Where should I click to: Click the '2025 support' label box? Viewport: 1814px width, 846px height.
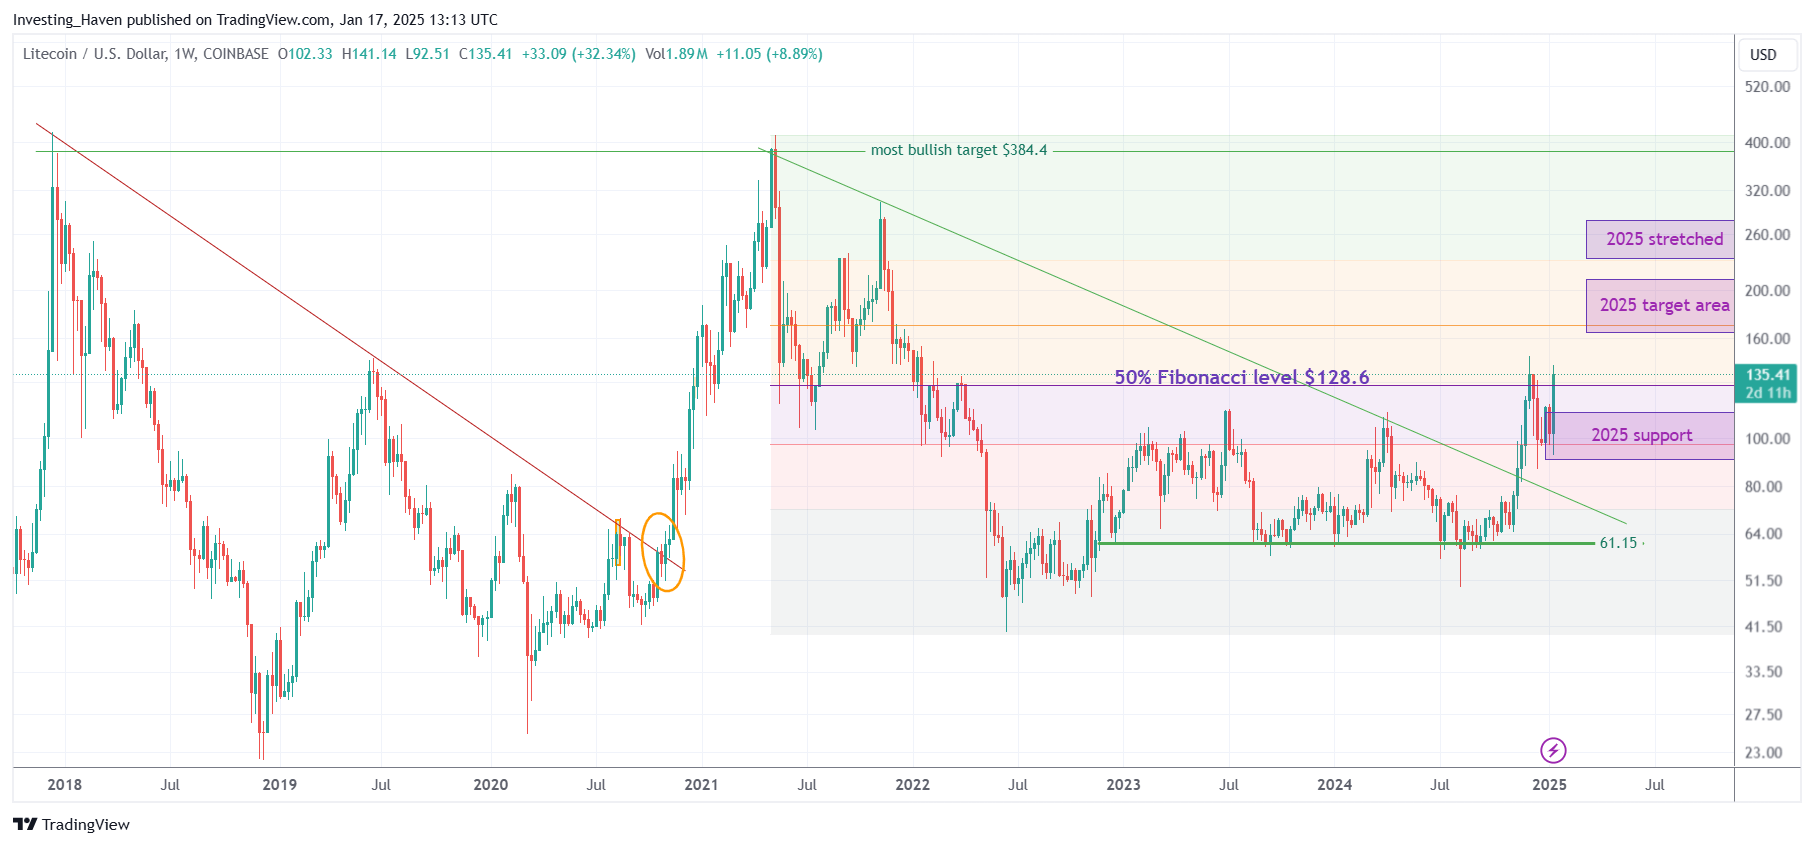click(1640, 435)
